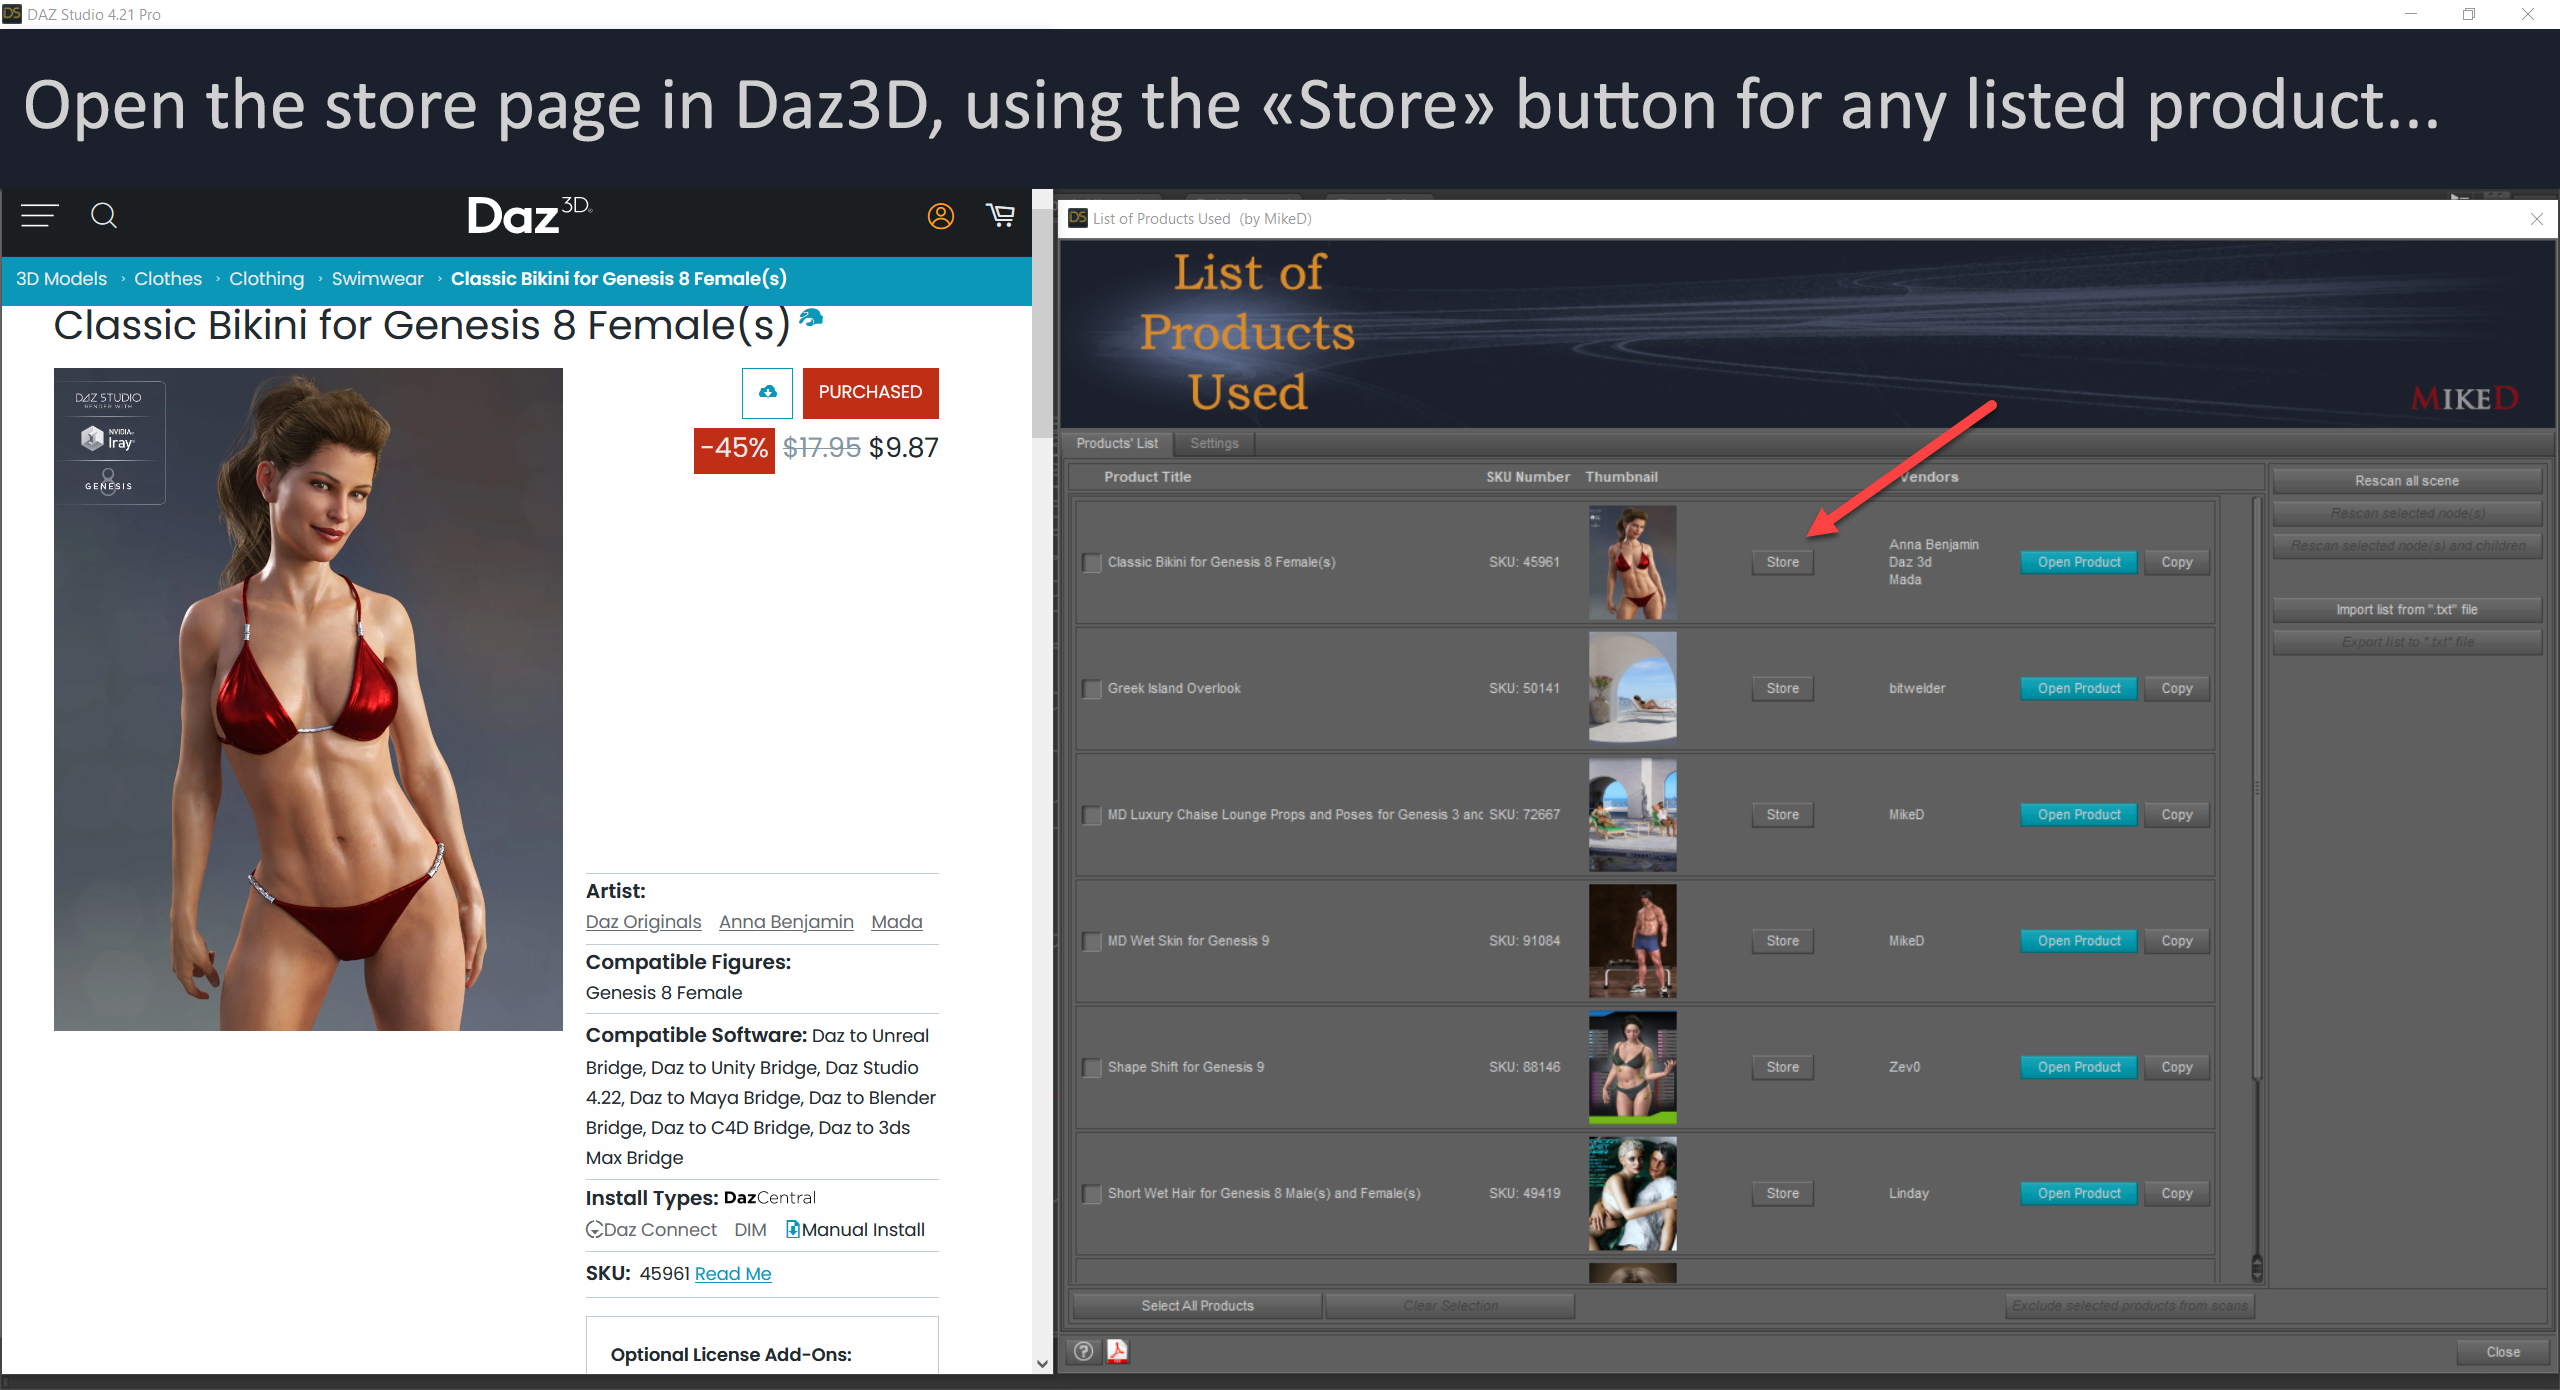Click the products list vertical scrollbar
The height and width of the screenshot is (1390, 2560).
point(2257,789)
